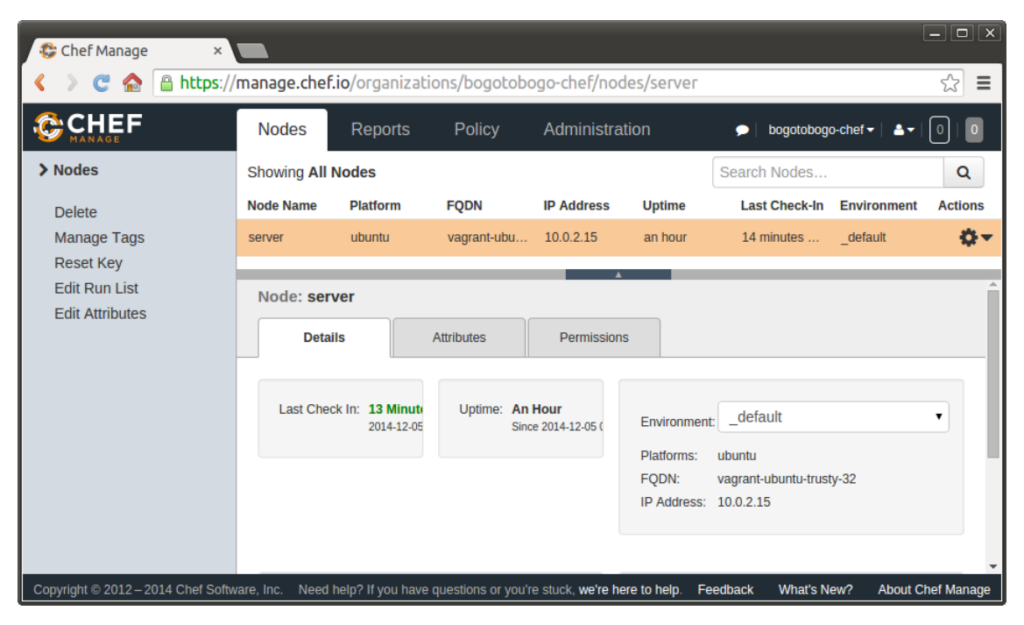Image resolution: width=1024 pixels, height=625 pixels.
Task: Click the Chef Manage logo
Action: [x=88, y=127]
